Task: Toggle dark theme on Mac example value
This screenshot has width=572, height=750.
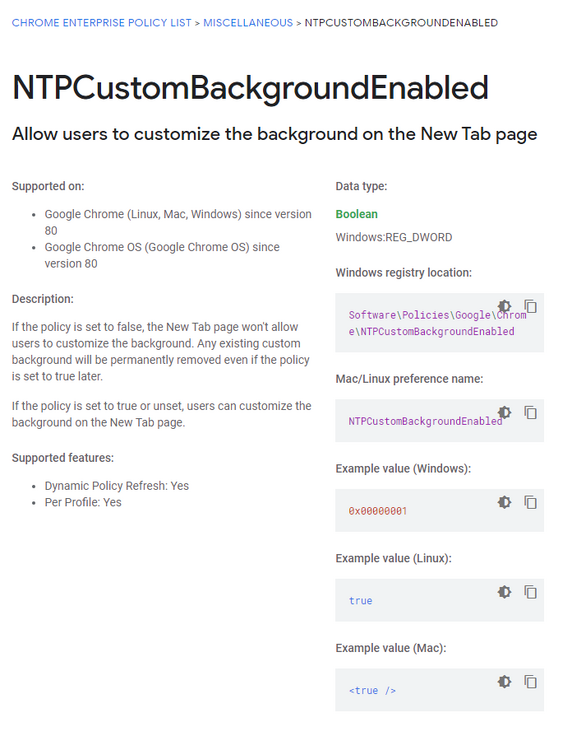Action: (505, 682)
